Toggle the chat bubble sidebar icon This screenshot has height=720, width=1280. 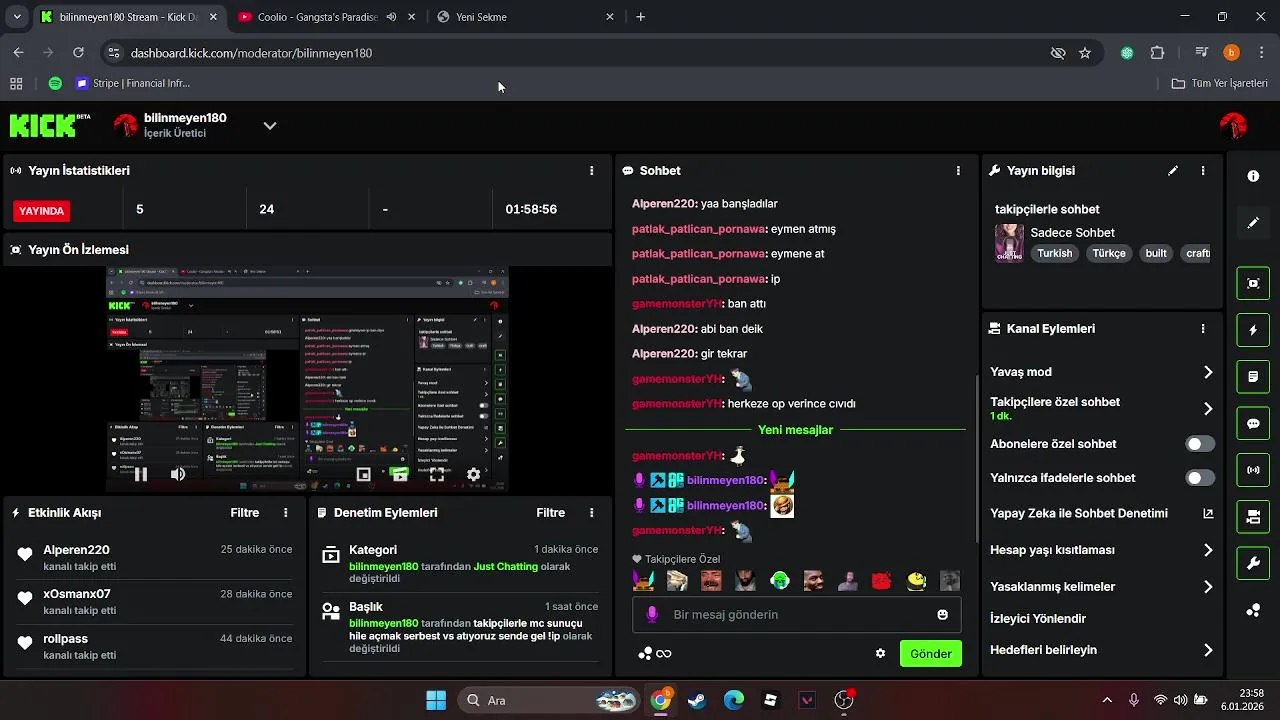click(1253, 423)
